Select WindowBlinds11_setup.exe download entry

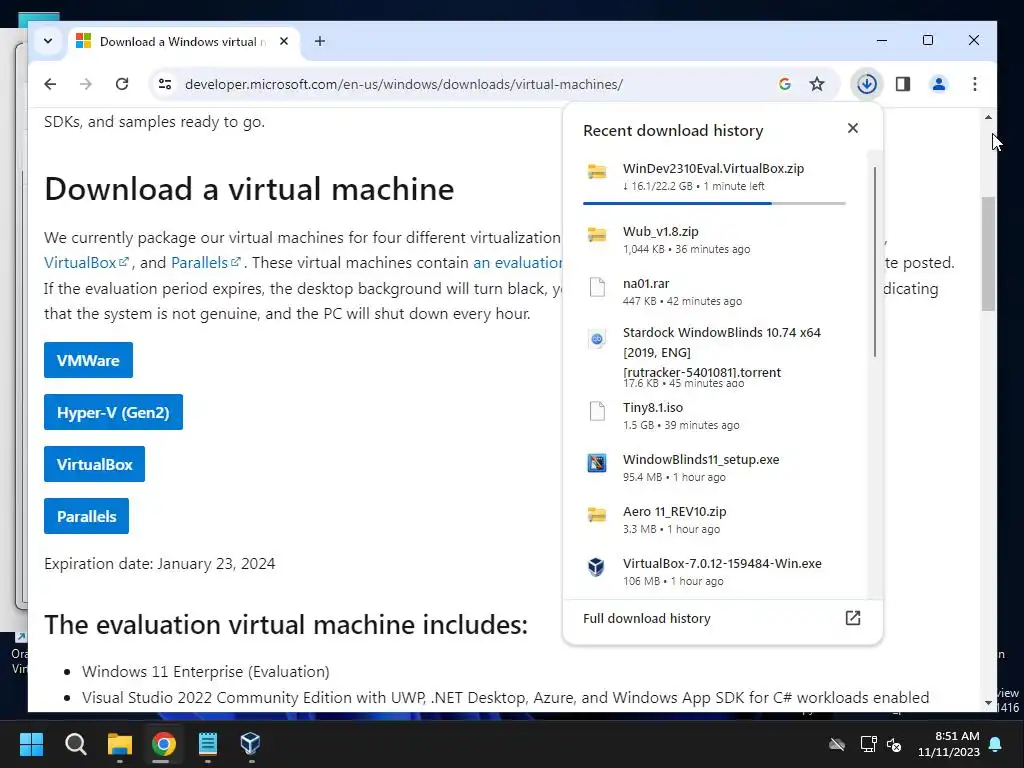714,468
